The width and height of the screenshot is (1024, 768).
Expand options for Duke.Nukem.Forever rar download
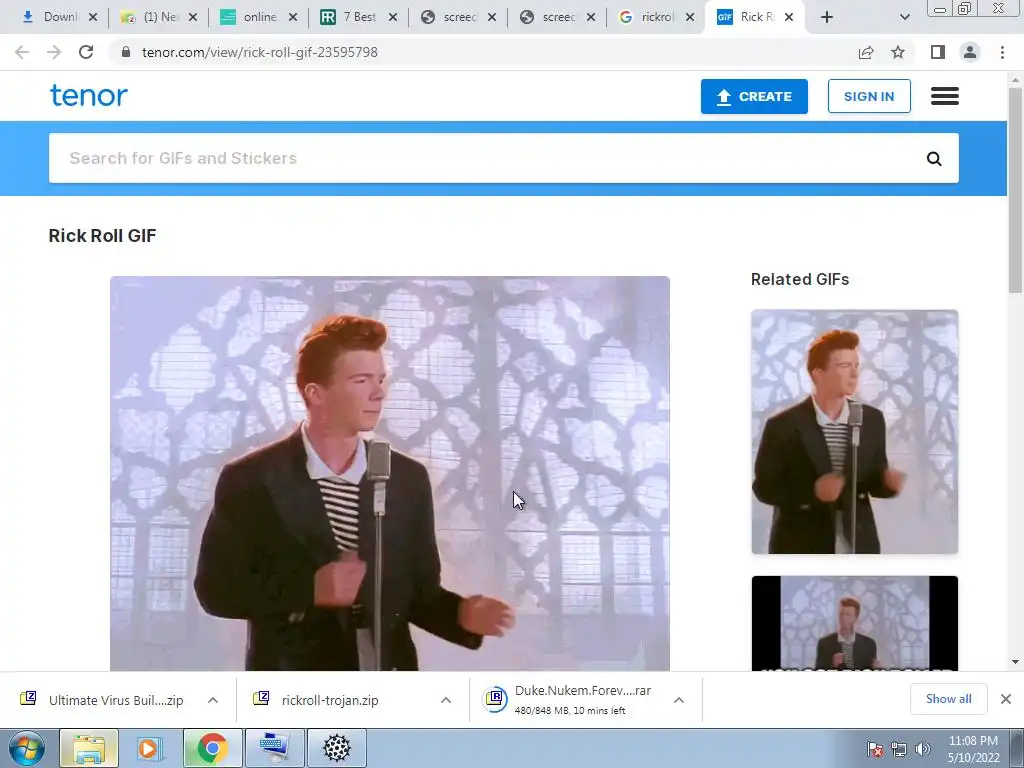pyautogui.click(x=679, y=700)
